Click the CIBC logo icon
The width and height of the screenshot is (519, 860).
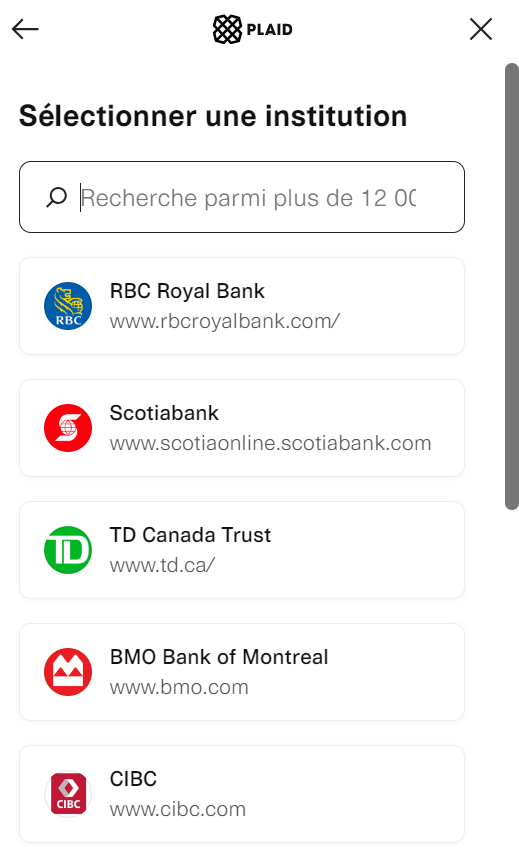(x=68, y=794)
